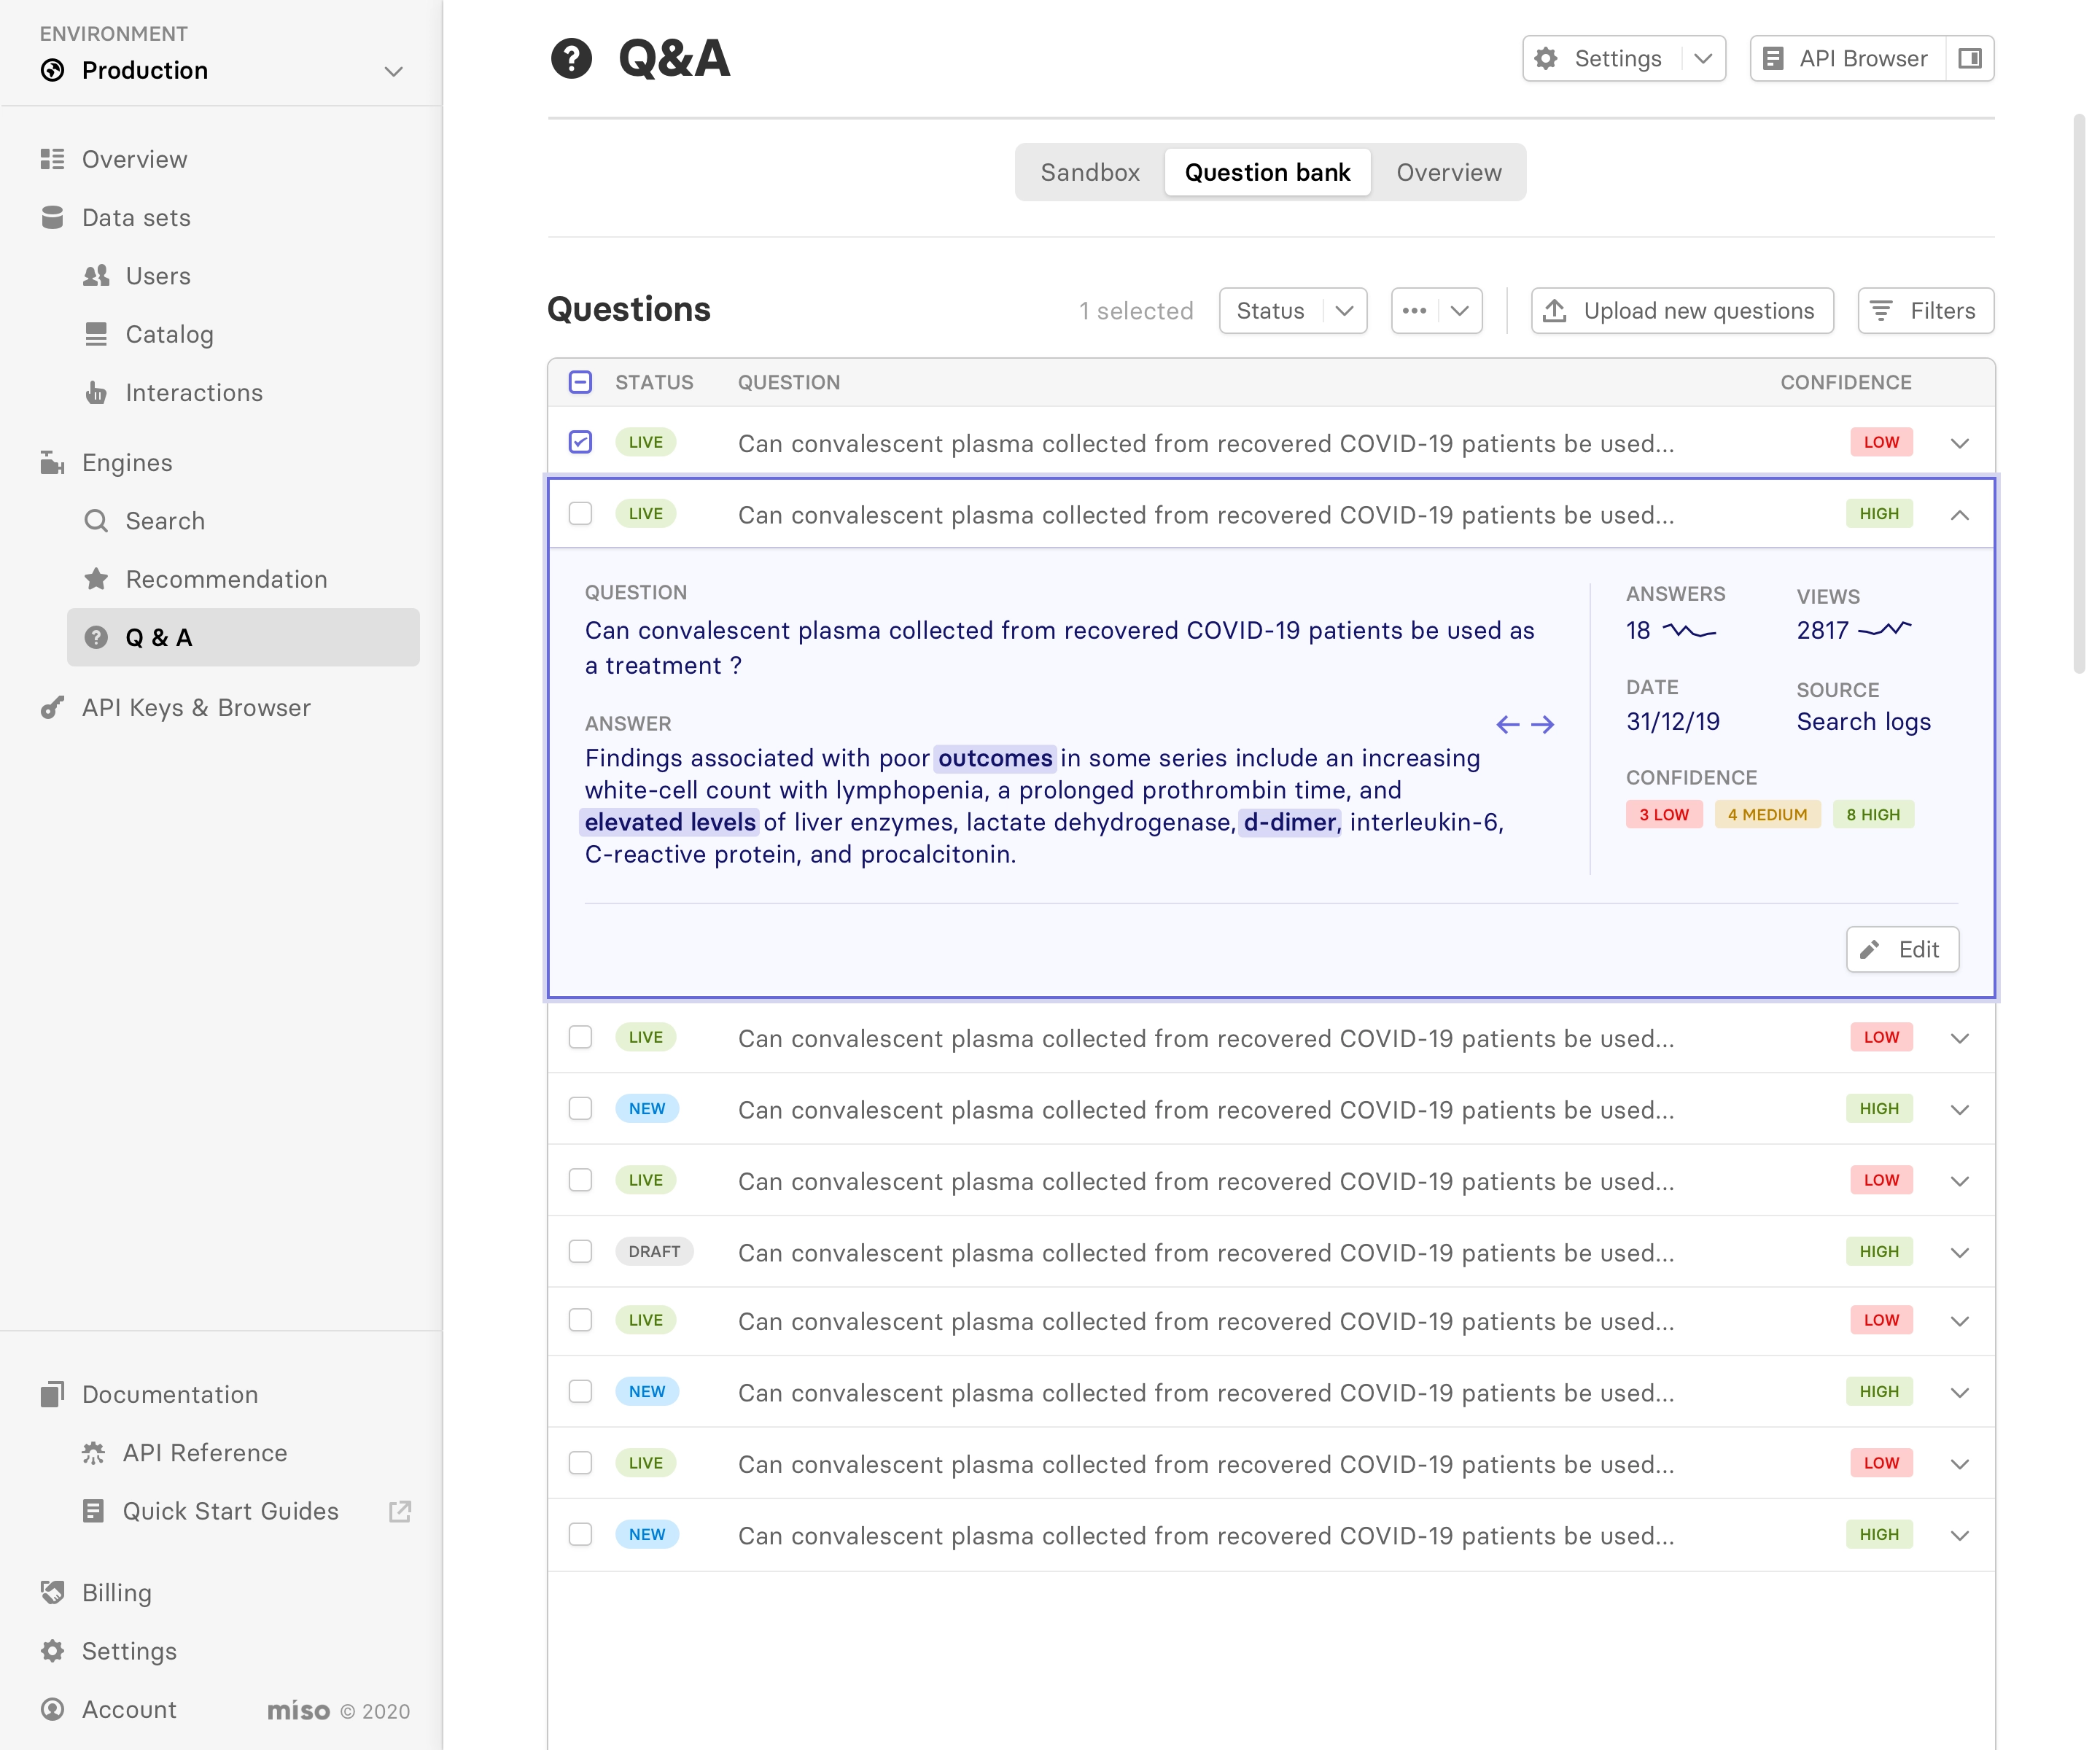
Task: Click the Documentation pages icon
Action: point(52,1394)
